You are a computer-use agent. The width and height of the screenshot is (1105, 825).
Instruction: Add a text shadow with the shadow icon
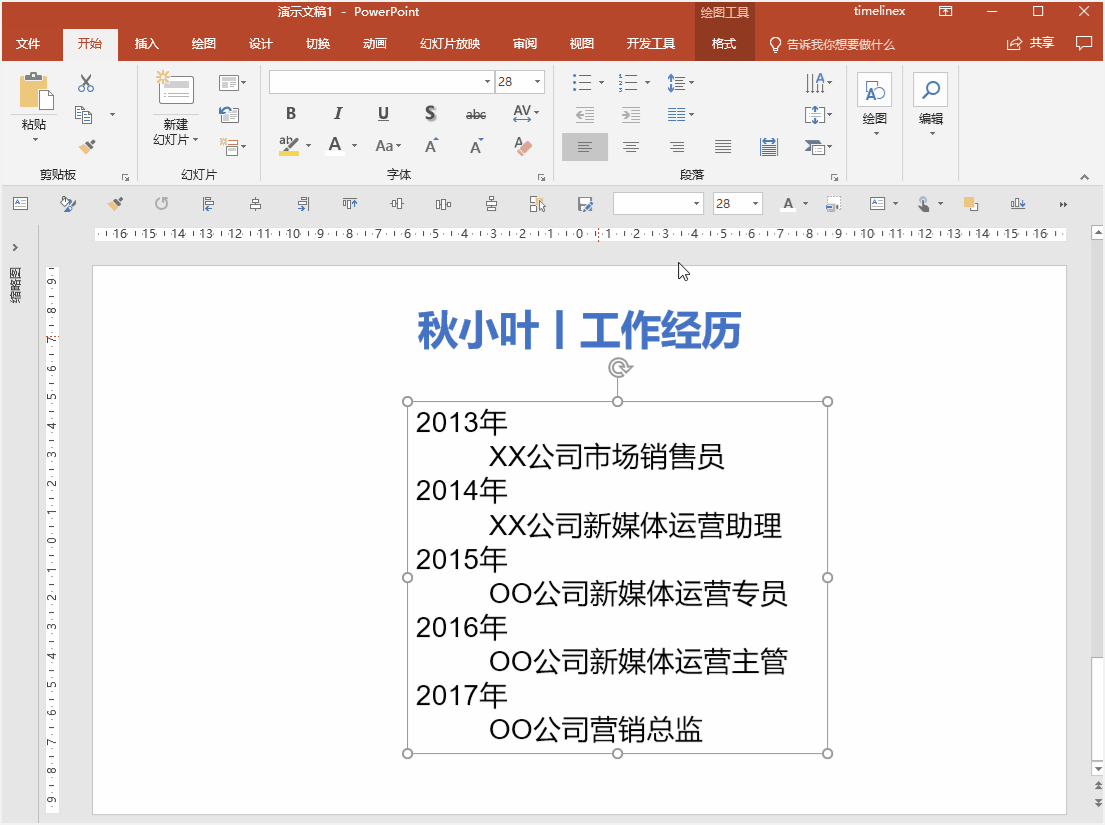[429, 114]
